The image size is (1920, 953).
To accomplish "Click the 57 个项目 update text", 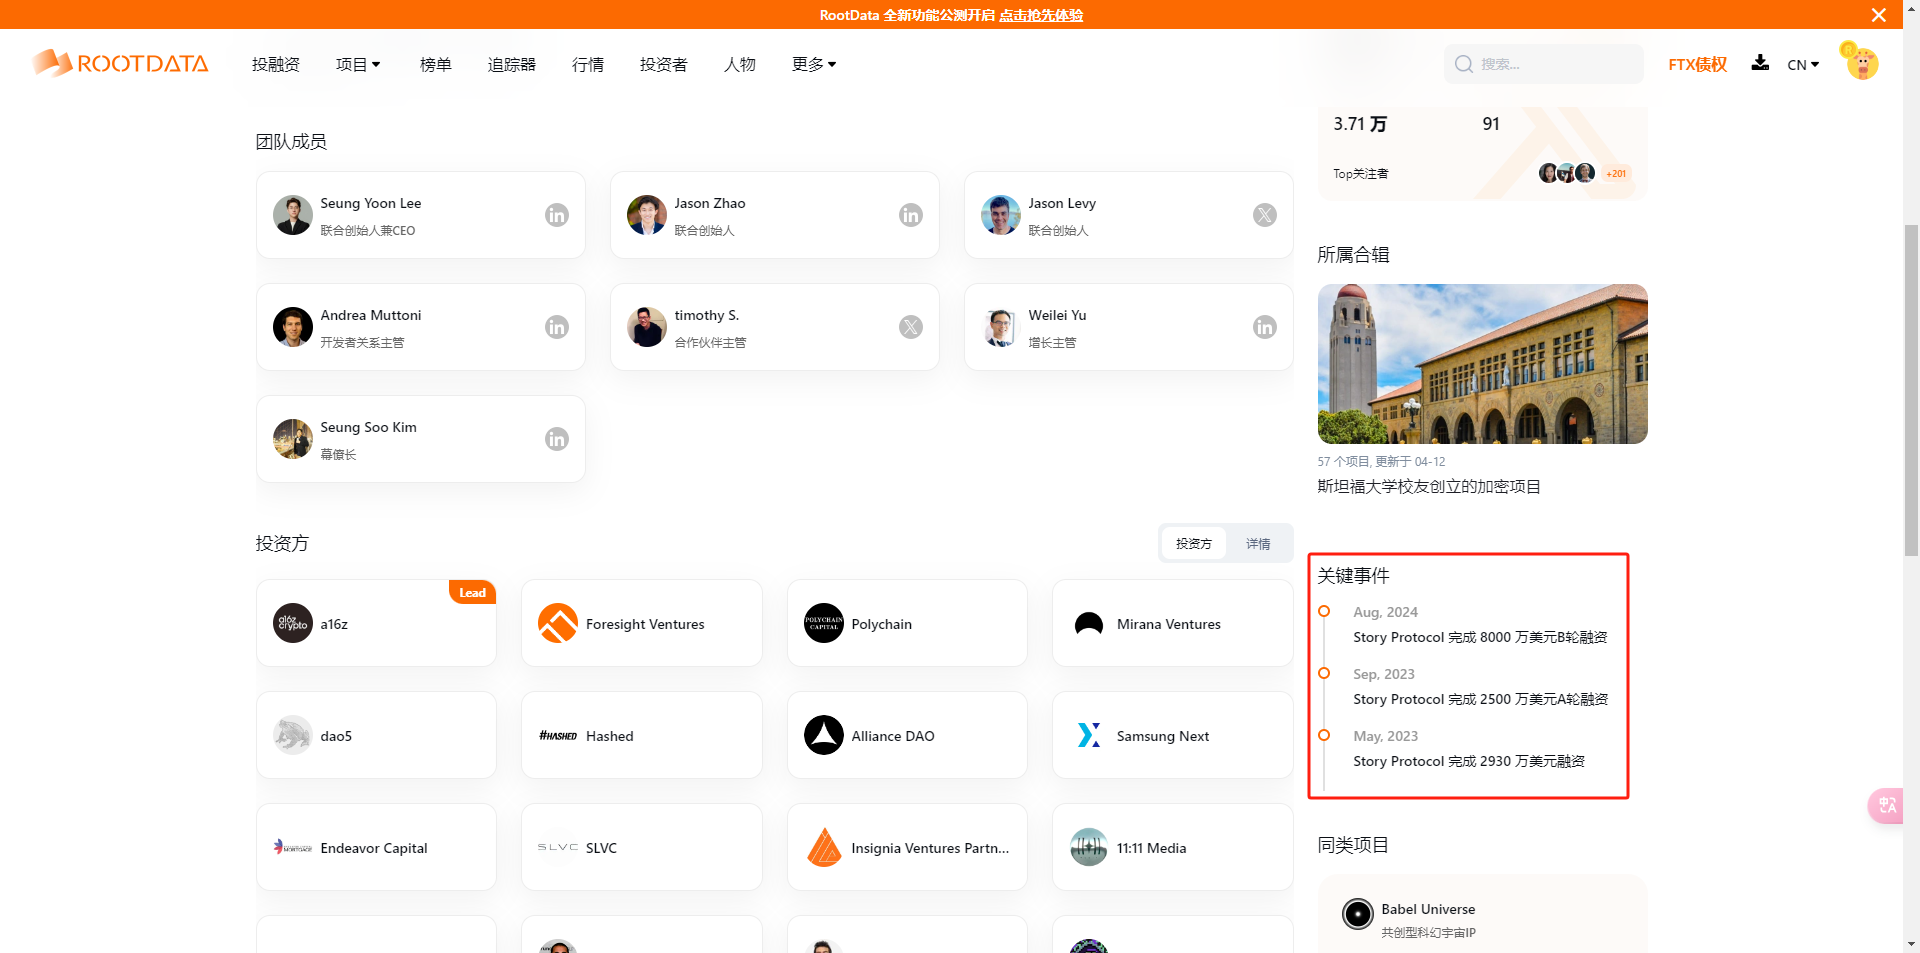I will click(x=1381, y=461).
